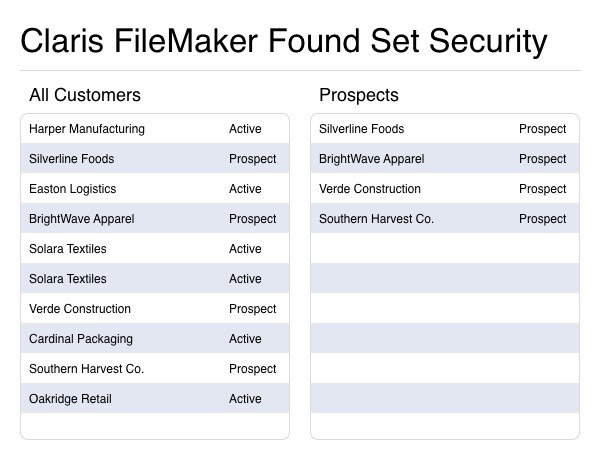Select Harper Manufacturing row in All Customers
This screenshot has width=600, height=460.
point(87,129)
